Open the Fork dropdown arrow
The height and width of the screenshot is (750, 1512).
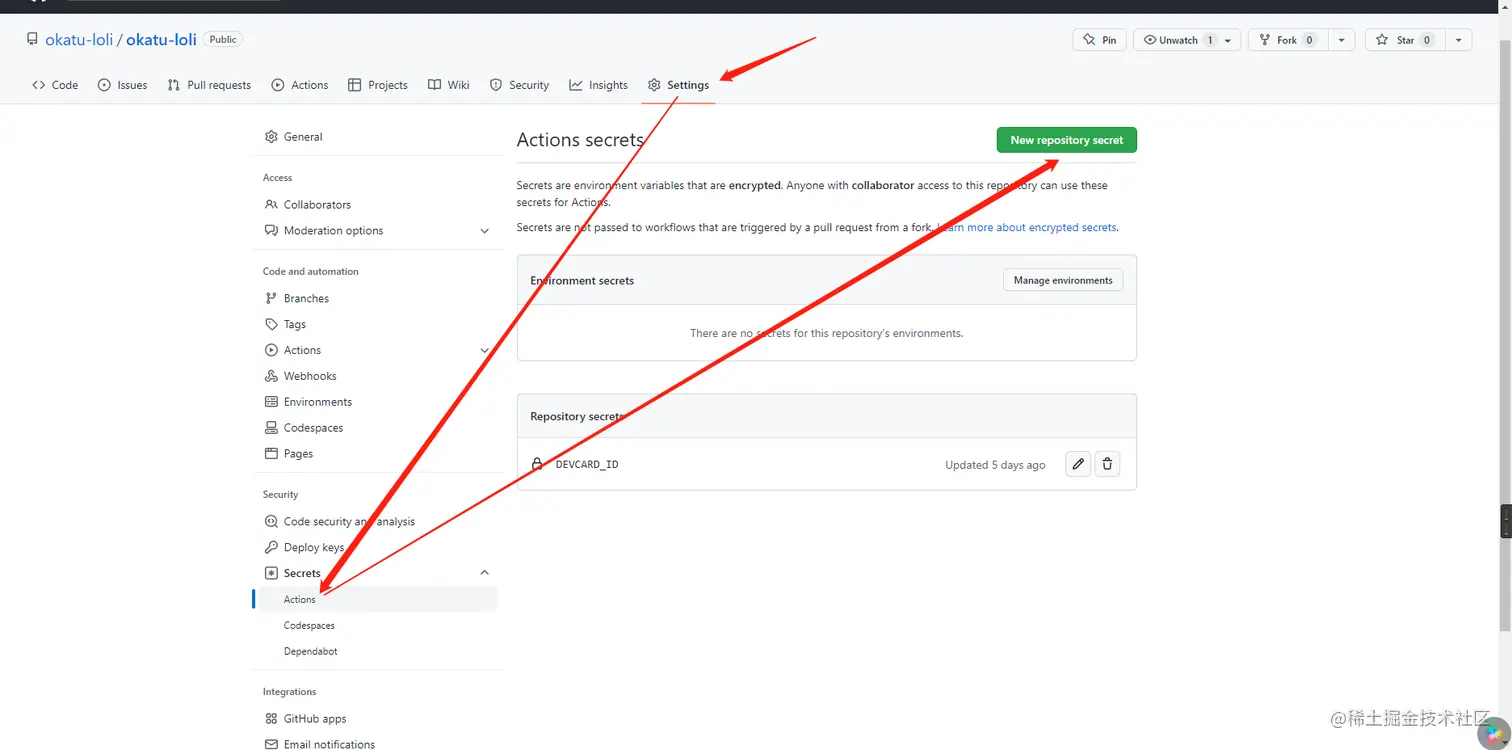click(x=1341, y=40)
